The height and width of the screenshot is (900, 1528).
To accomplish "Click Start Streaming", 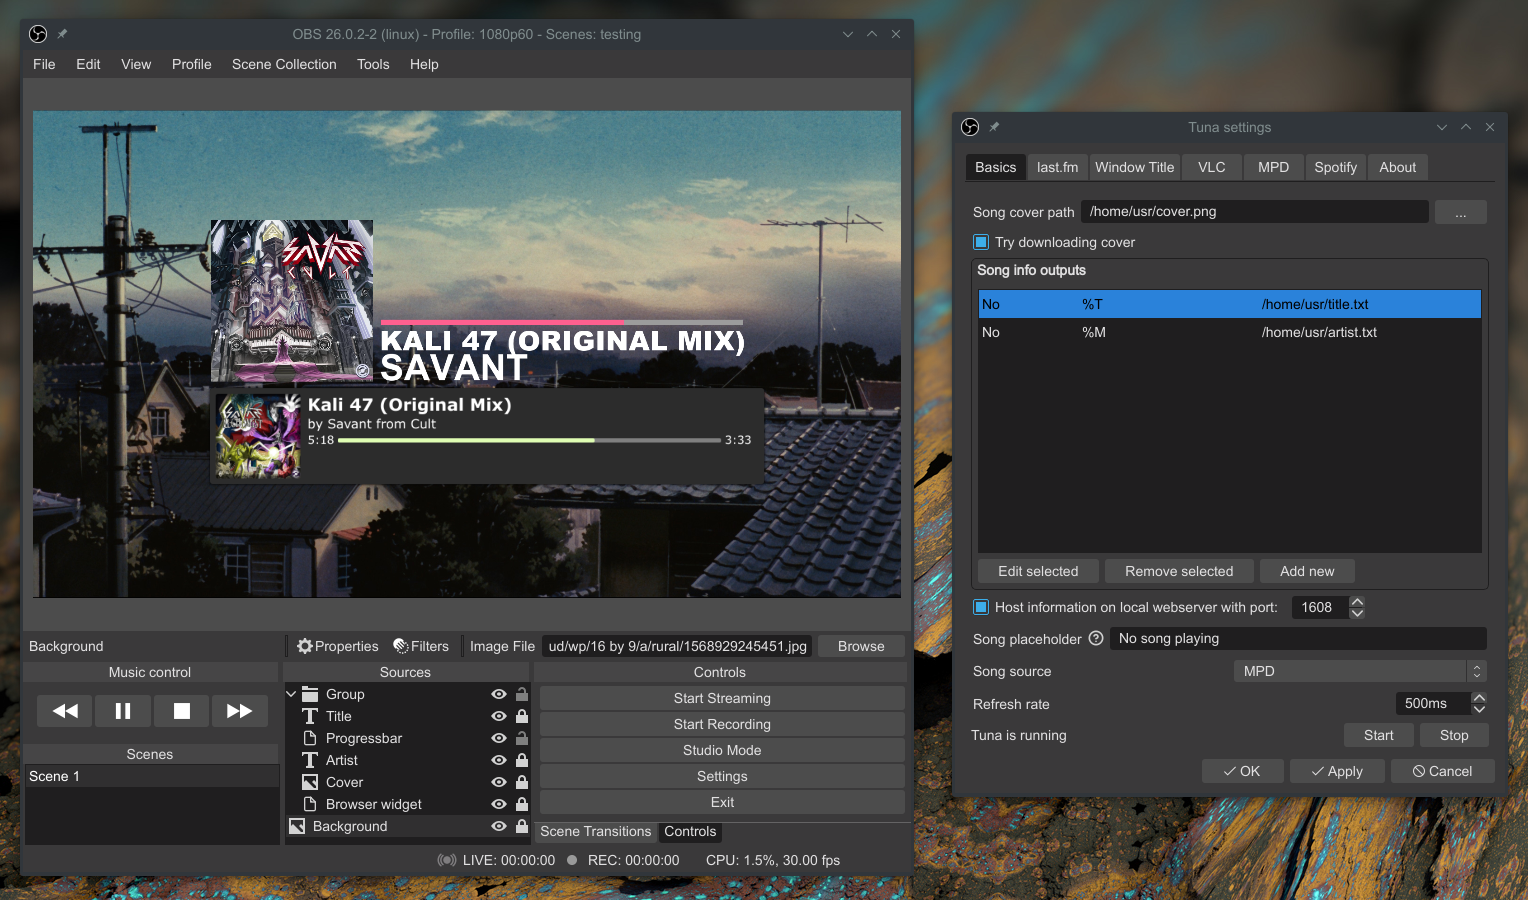I will pyautogui.click(x=722, y=698).
